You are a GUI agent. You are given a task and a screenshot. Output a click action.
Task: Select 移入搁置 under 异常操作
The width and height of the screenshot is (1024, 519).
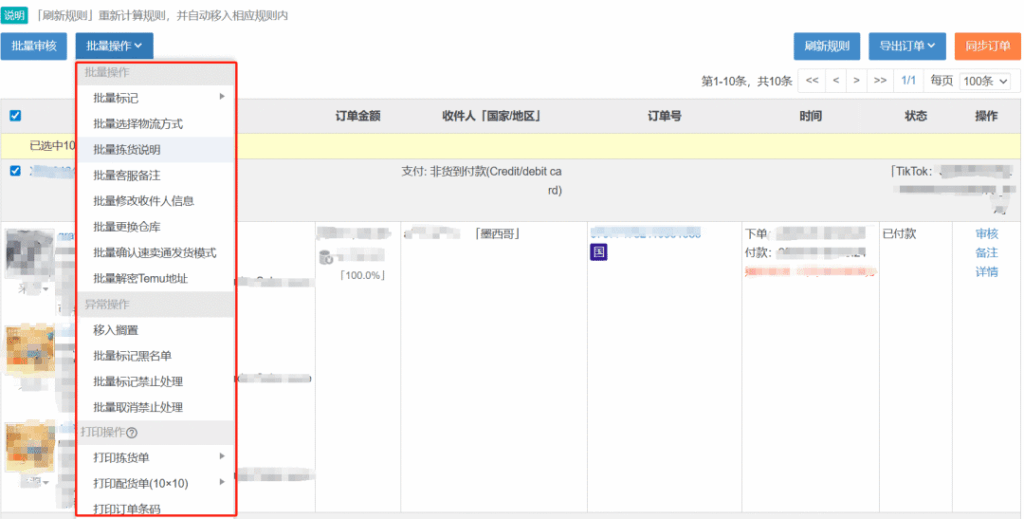115,330
